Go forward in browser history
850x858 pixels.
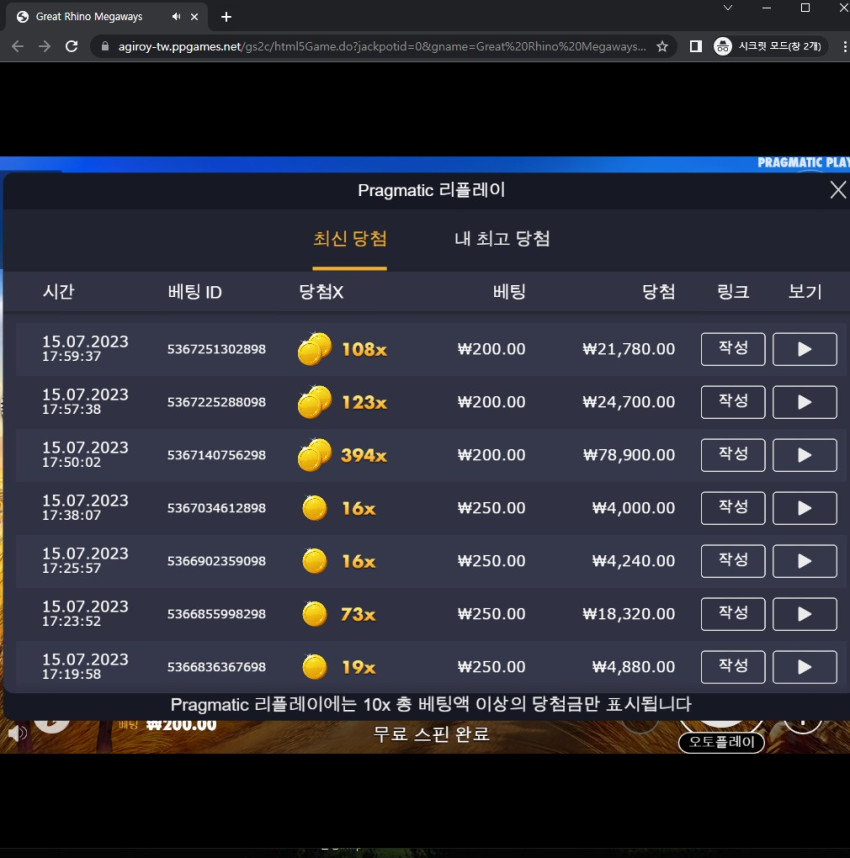point(44,47)
